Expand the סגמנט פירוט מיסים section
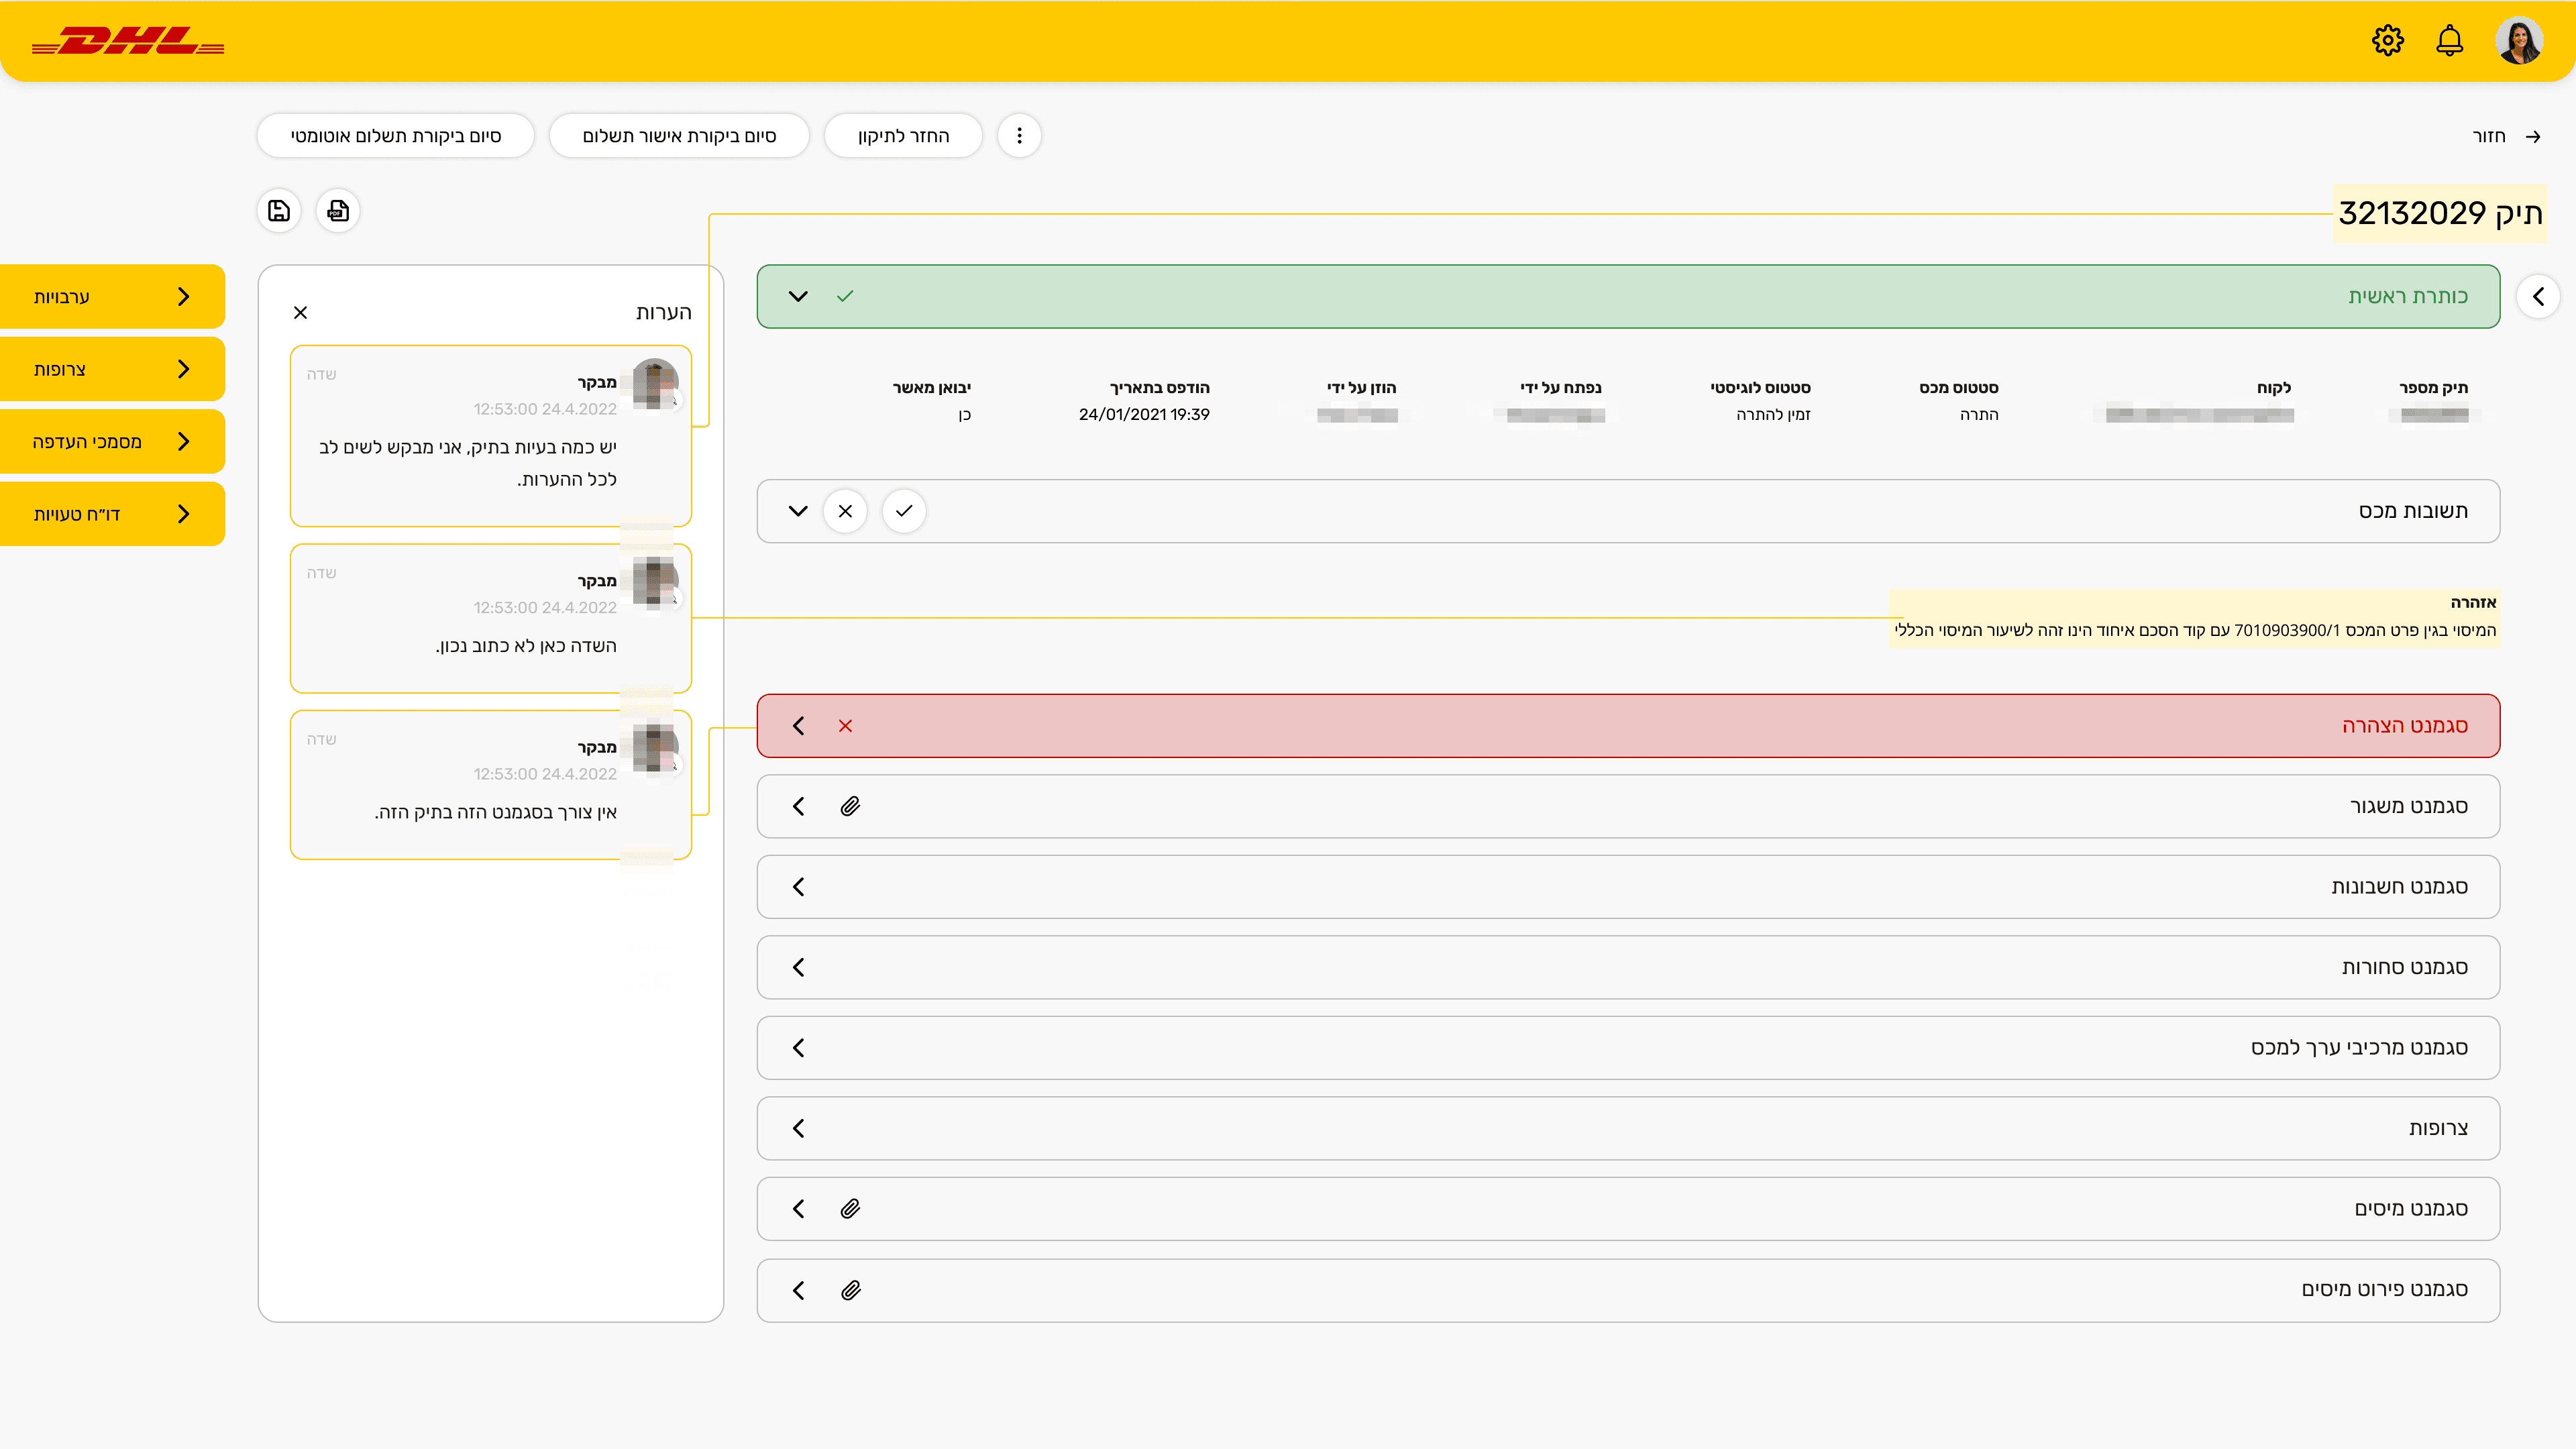The height and width of the screenshot is (1449, 2576). (798, 1290)
